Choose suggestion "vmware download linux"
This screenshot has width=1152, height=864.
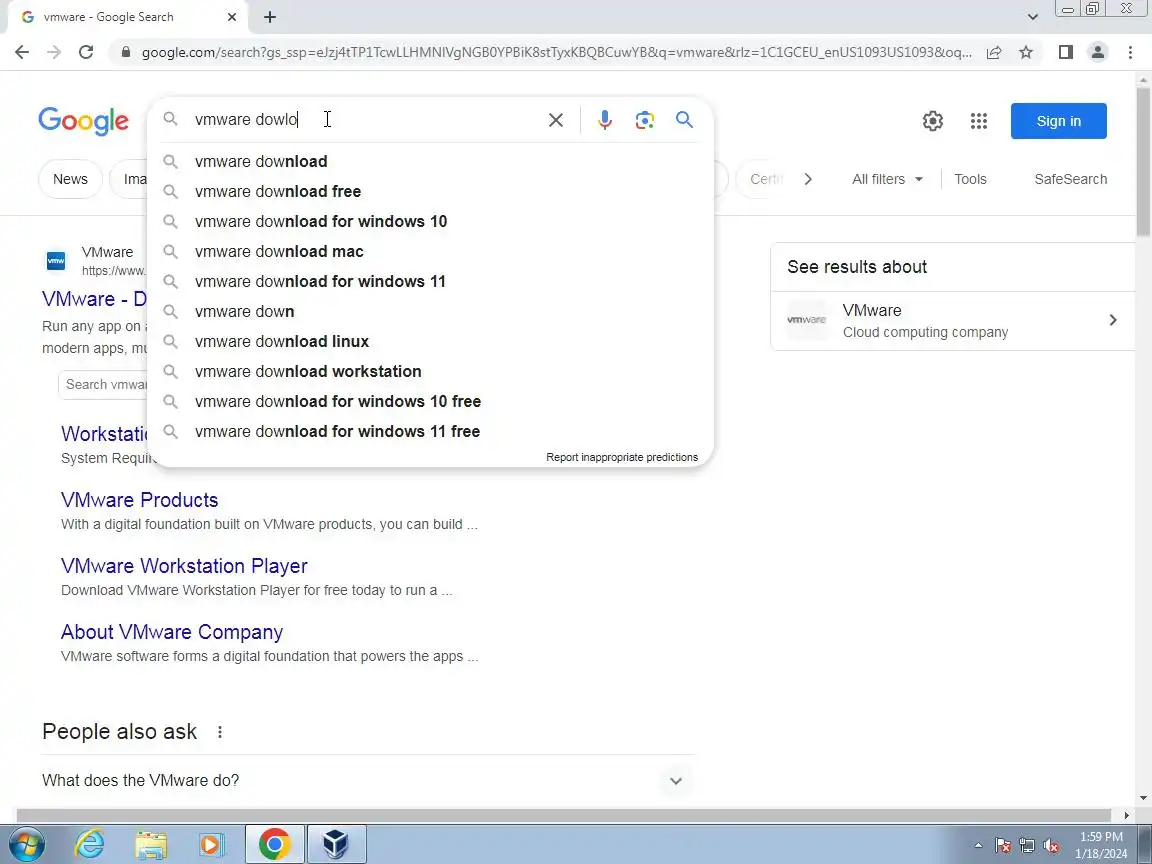pos(430,342)
